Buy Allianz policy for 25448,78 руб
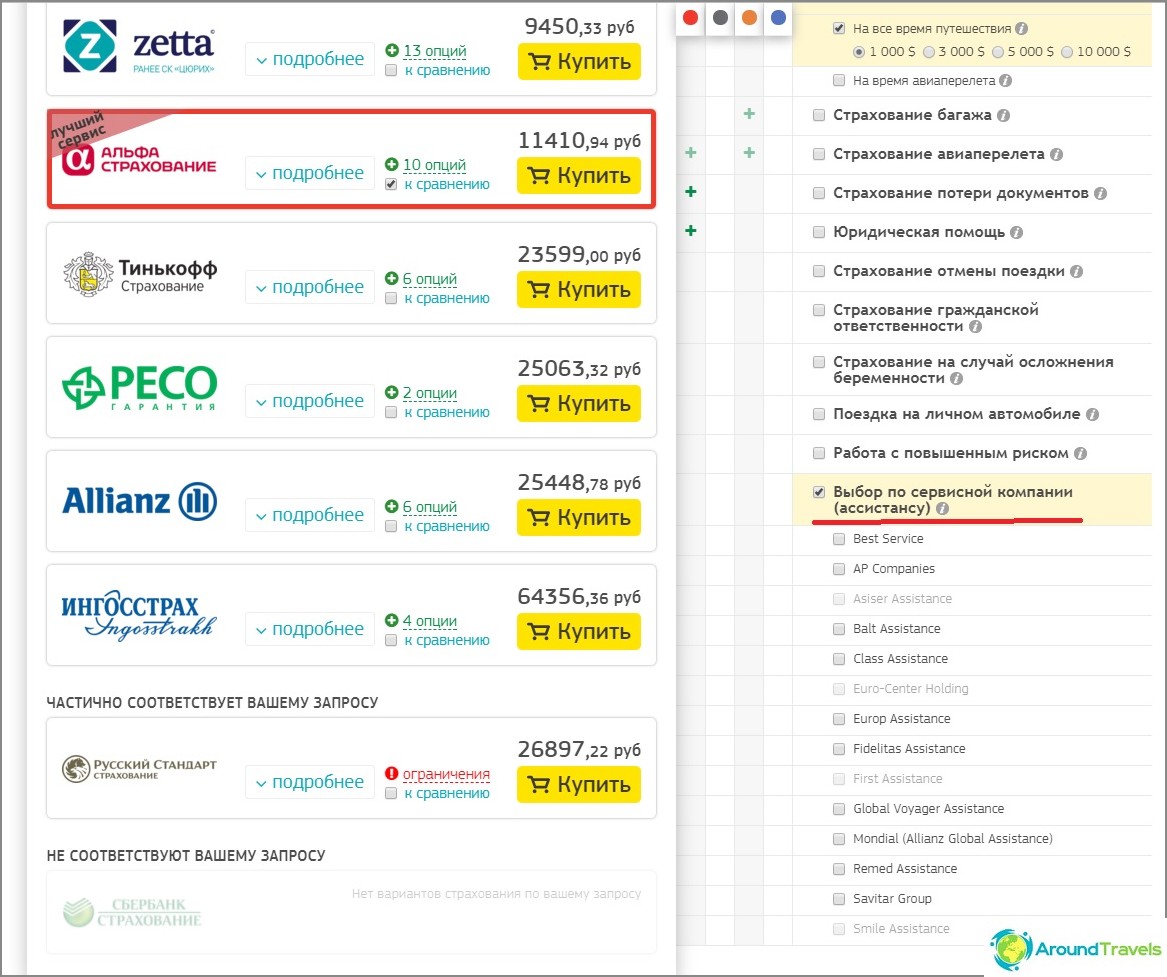This screenshot has height=977, width=1167. pyautogui.click(x=579, y=516)
